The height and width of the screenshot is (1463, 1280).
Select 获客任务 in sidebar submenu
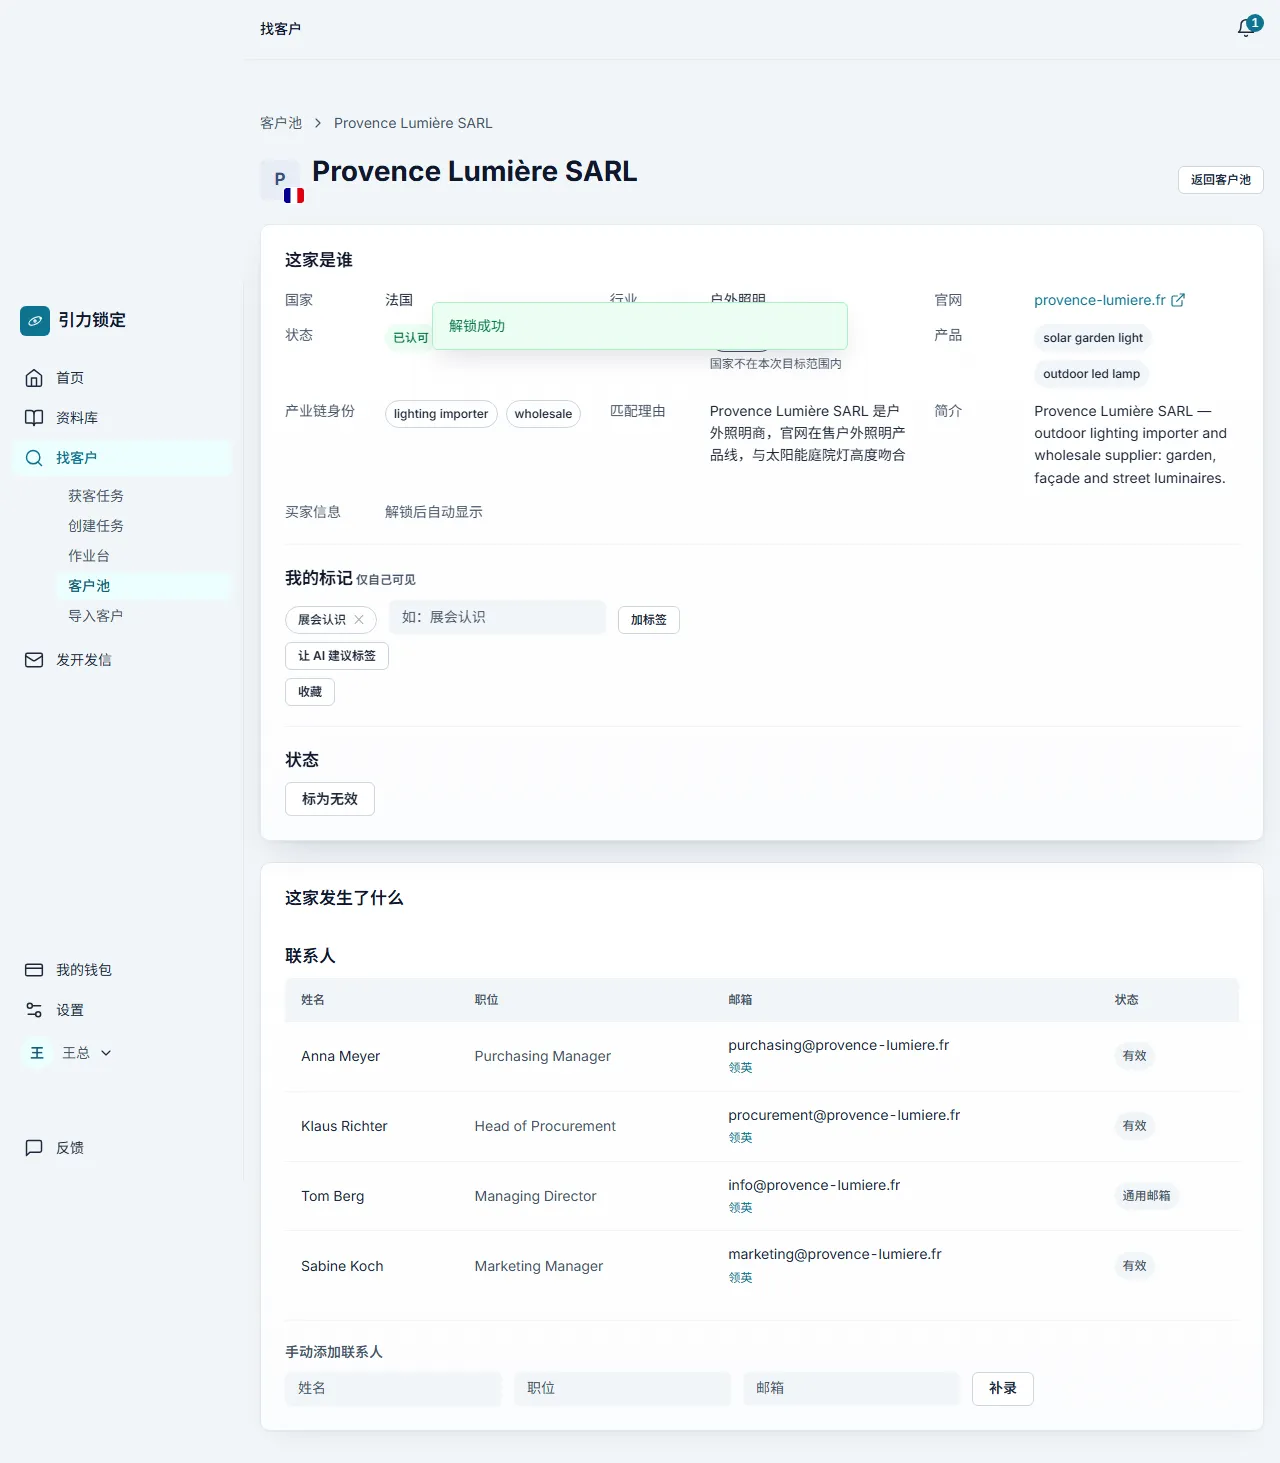click(96, 496)
